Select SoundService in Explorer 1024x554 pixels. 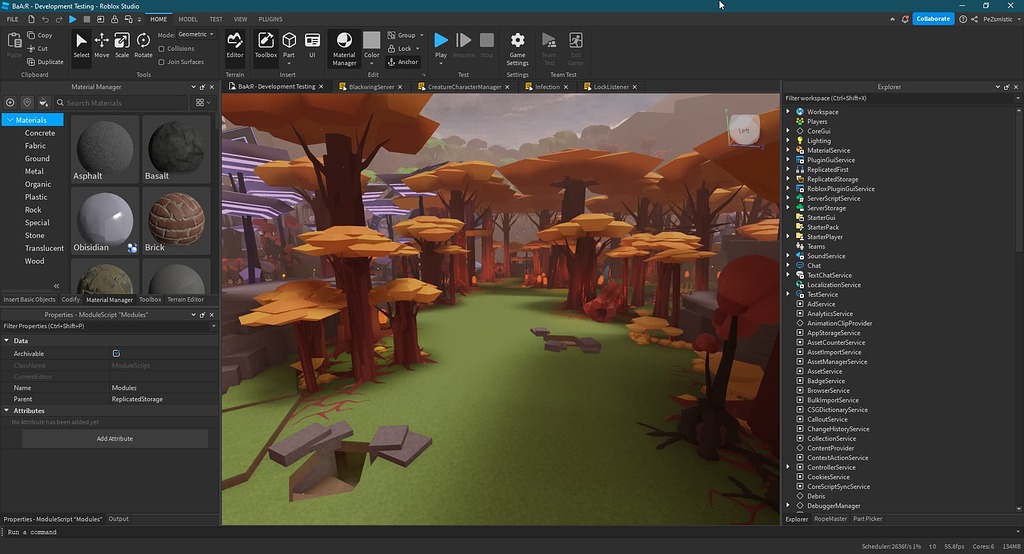click(x=826, y=256)
